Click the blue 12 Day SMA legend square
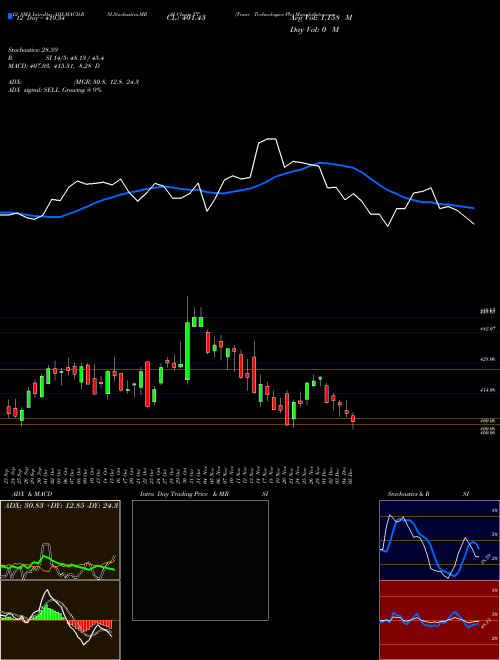This screenshot has height=660, width=500. point(10,16)
